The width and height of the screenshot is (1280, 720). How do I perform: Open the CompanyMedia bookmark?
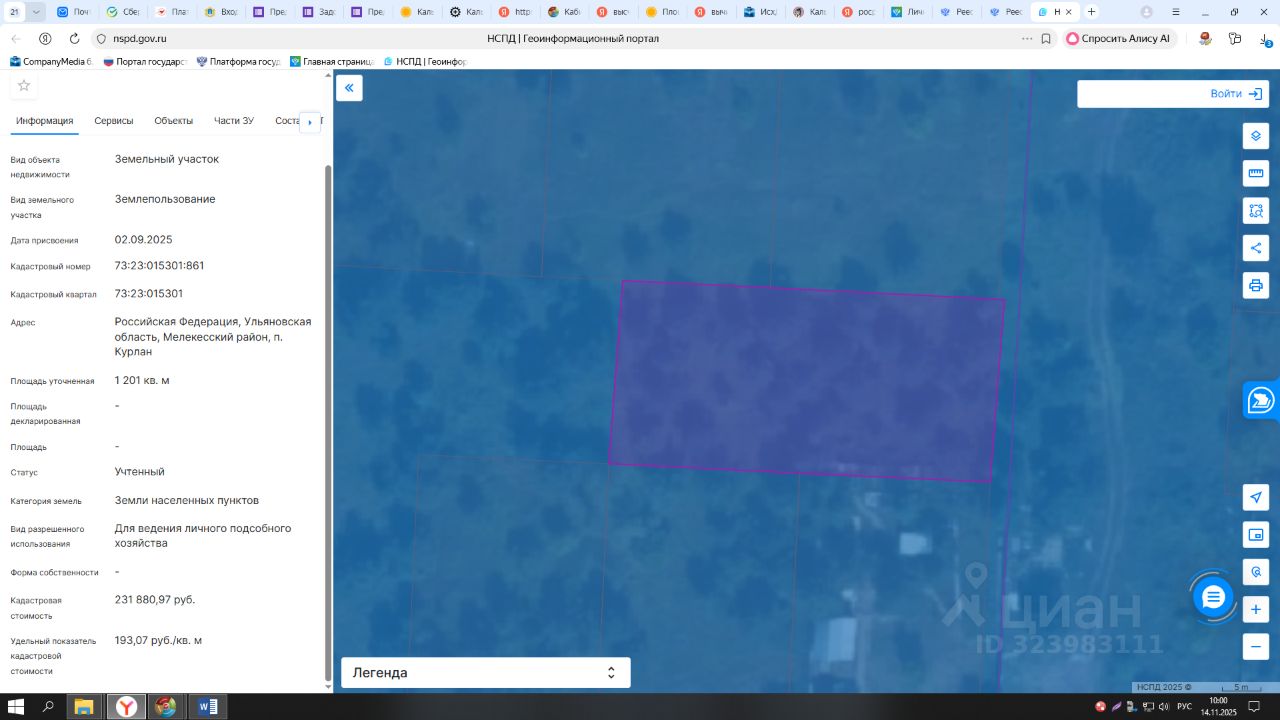(x=50, y=61)
